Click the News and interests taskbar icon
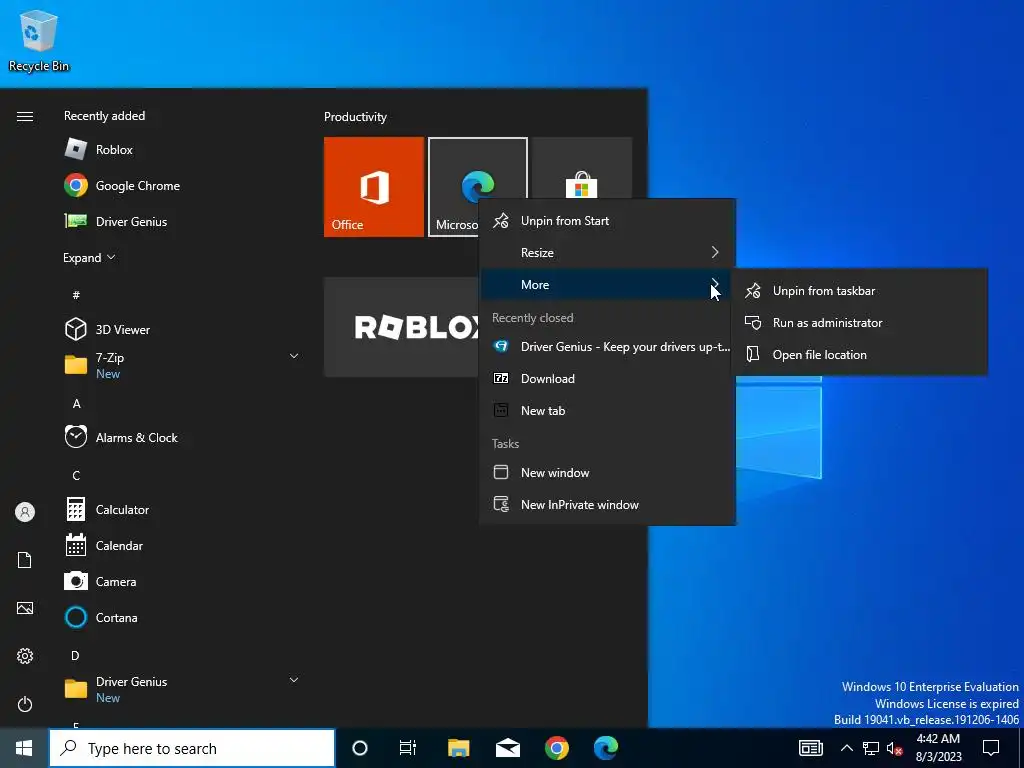Viewport: 1024px width, 768px height. [810, 748]
